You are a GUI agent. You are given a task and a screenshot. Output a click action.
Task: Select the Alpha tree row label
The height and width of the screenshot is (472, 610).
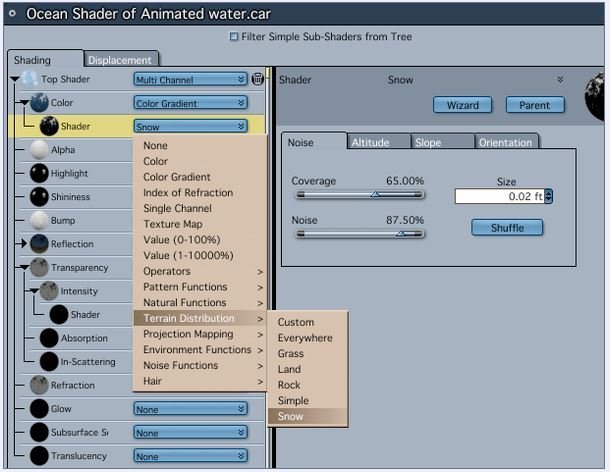coord(63,150)
